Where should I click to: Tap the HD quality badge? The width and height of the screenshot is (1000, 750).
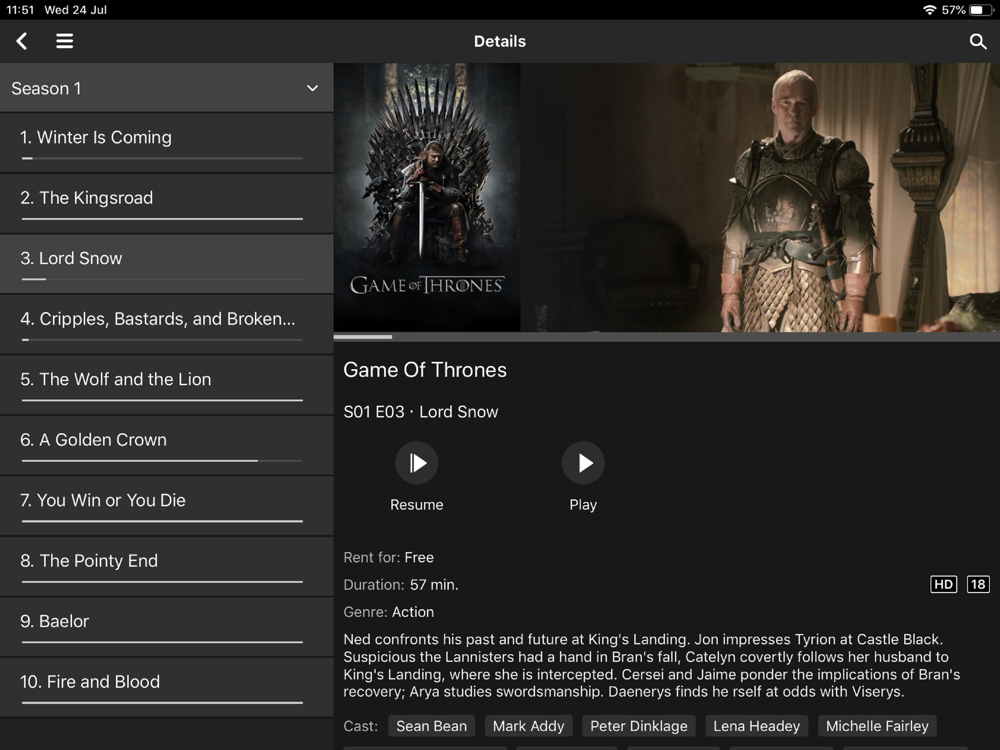943,584
